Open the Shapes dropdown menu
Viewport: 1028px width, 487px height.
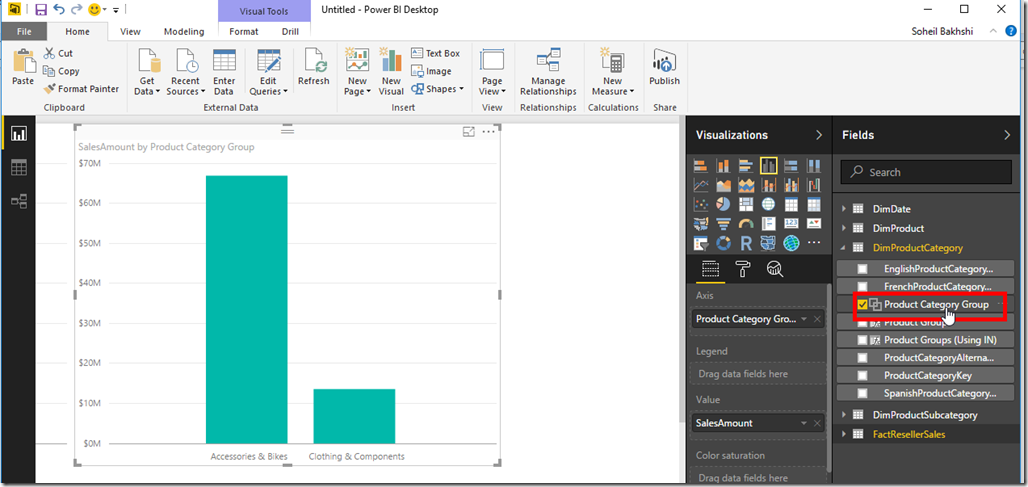[437, 89]
